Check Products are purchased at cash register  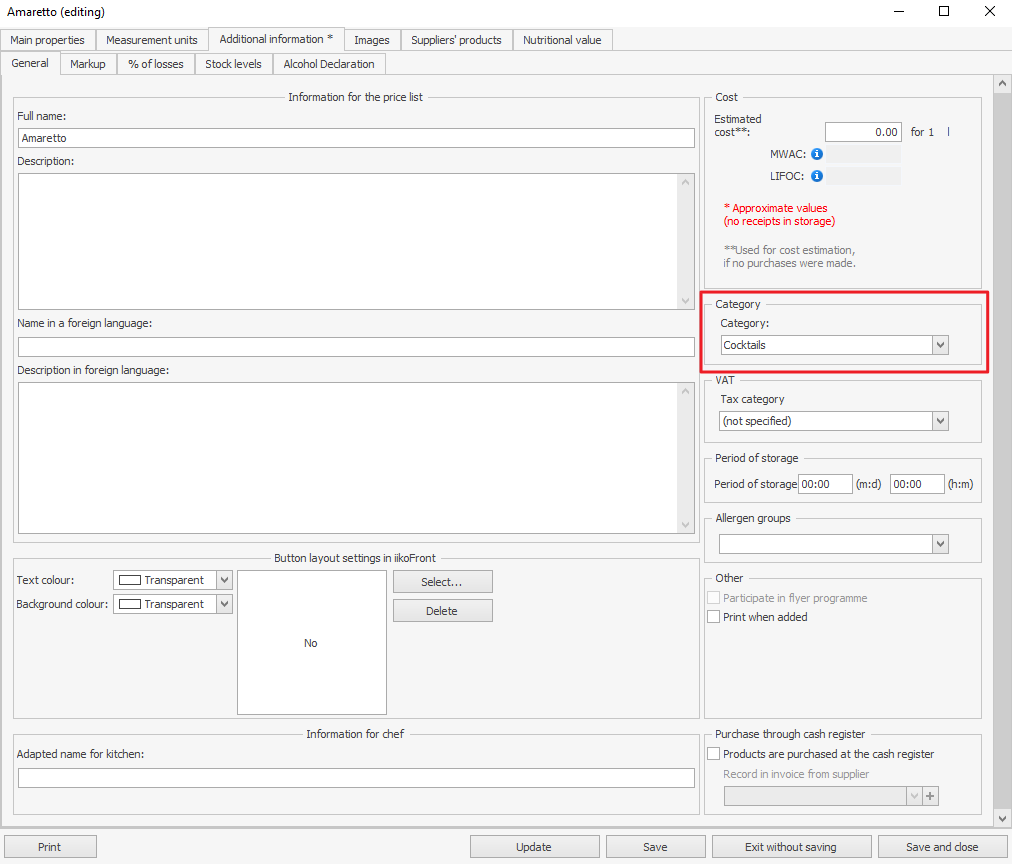click(x=714, y=754)
